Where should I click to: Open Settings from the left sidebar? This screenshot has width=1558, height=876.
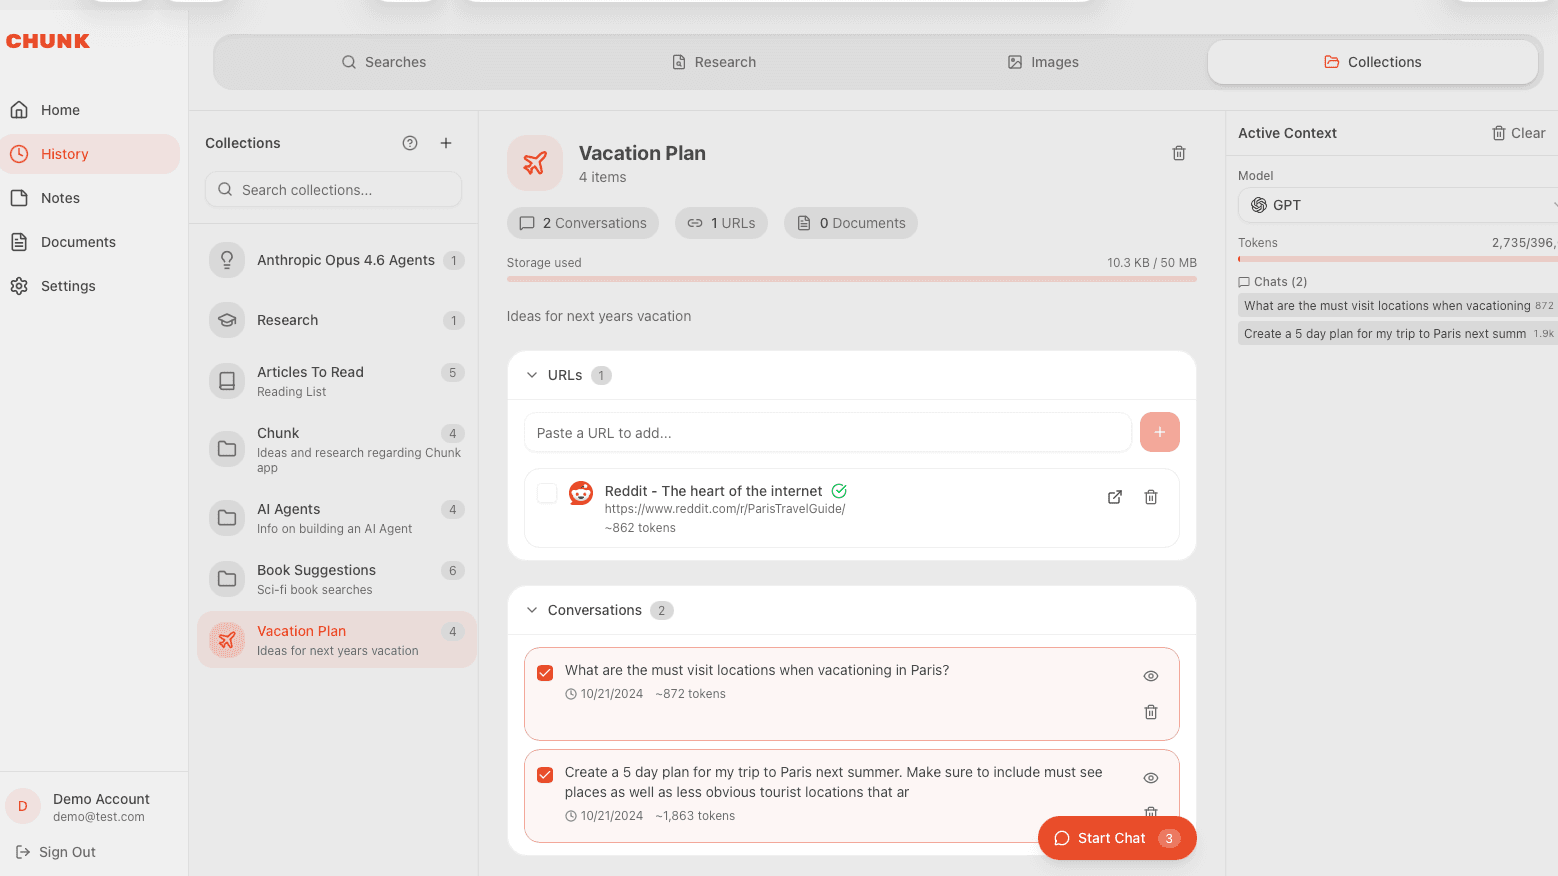(x=68, y=286)
